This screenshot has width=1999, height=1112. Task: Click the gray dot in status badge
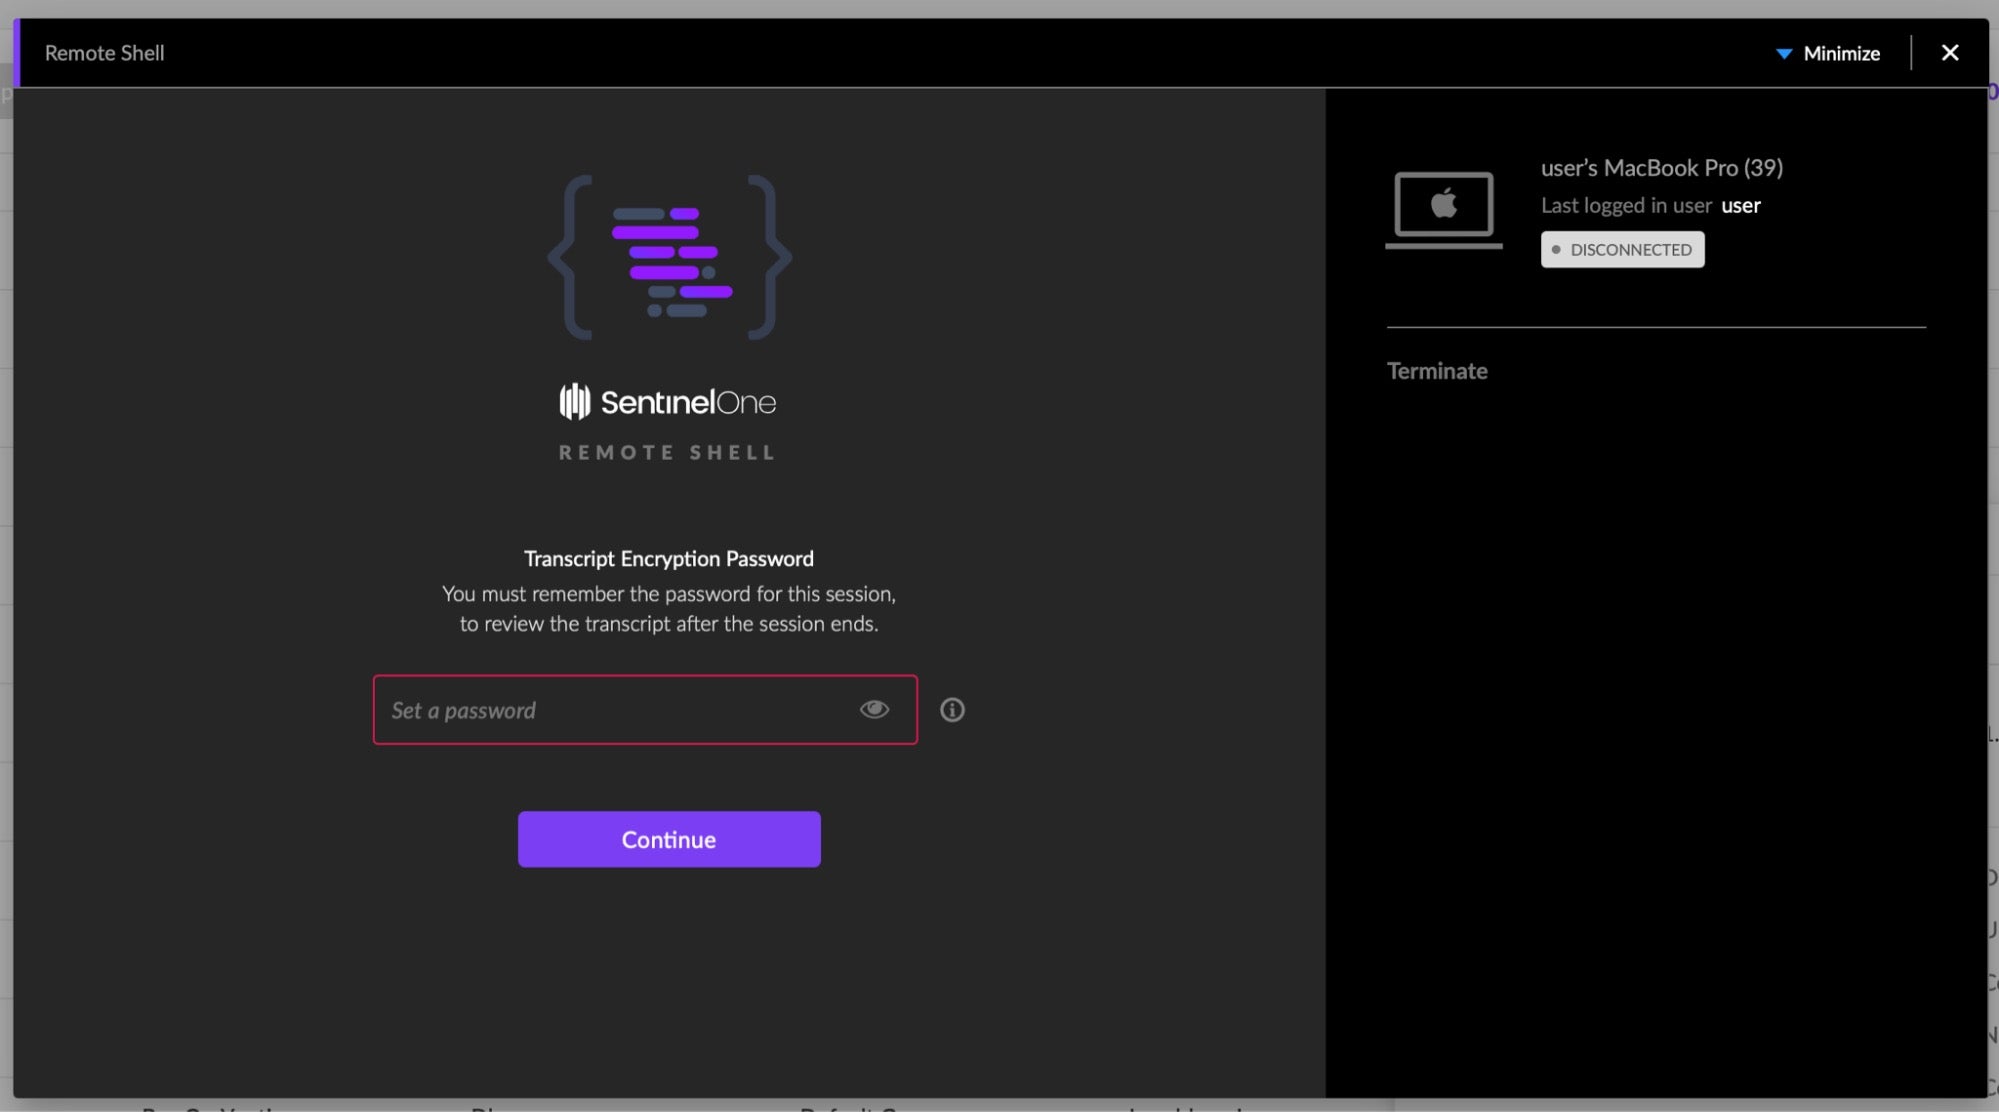coord(1556,250)
